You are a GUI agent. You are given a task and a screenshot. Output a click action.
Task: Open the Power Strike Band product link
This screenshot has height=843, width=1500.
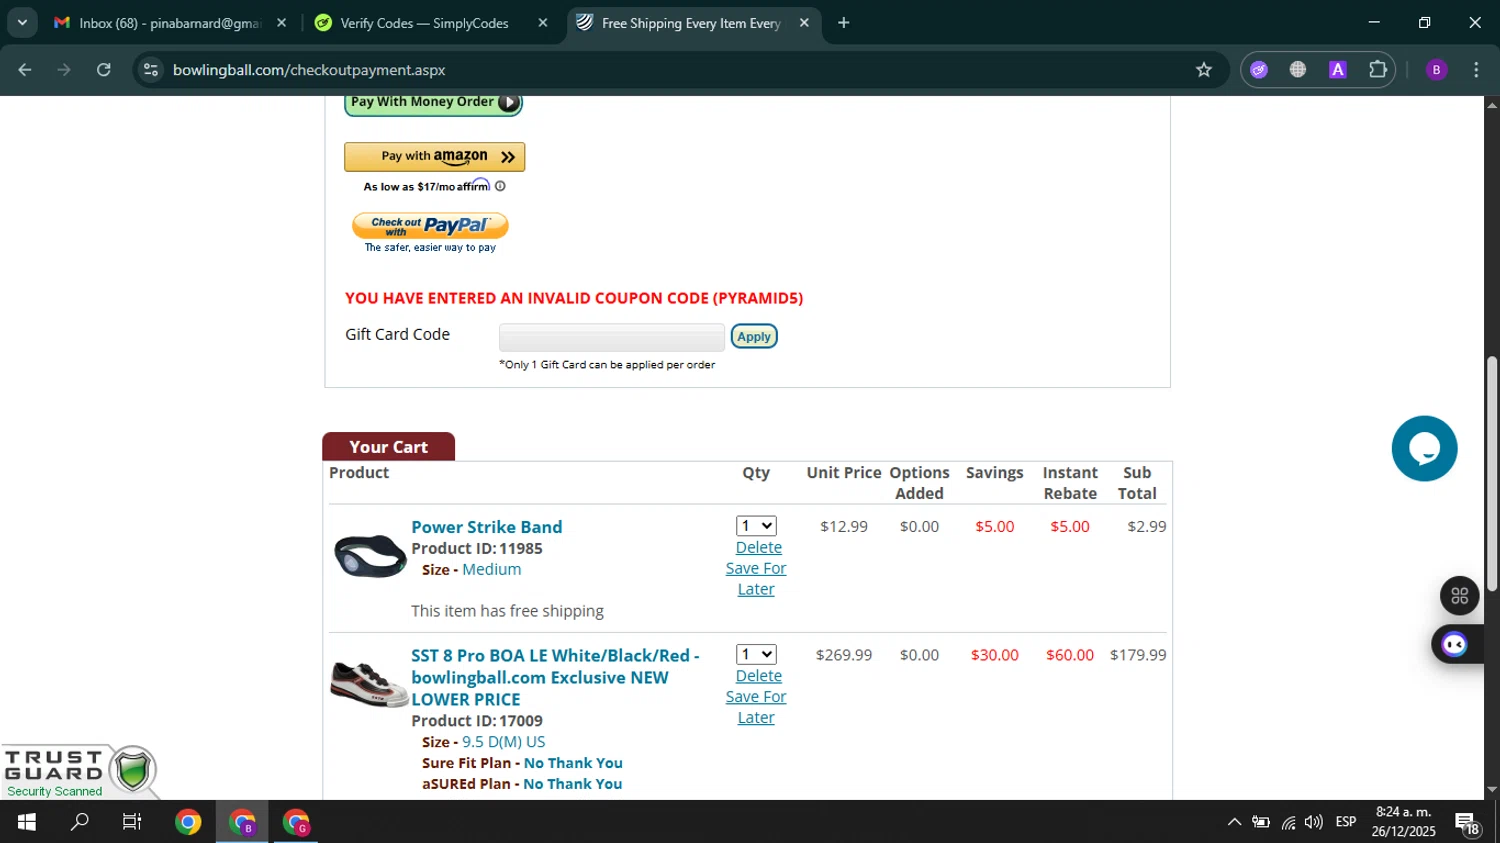pos(487,527)
